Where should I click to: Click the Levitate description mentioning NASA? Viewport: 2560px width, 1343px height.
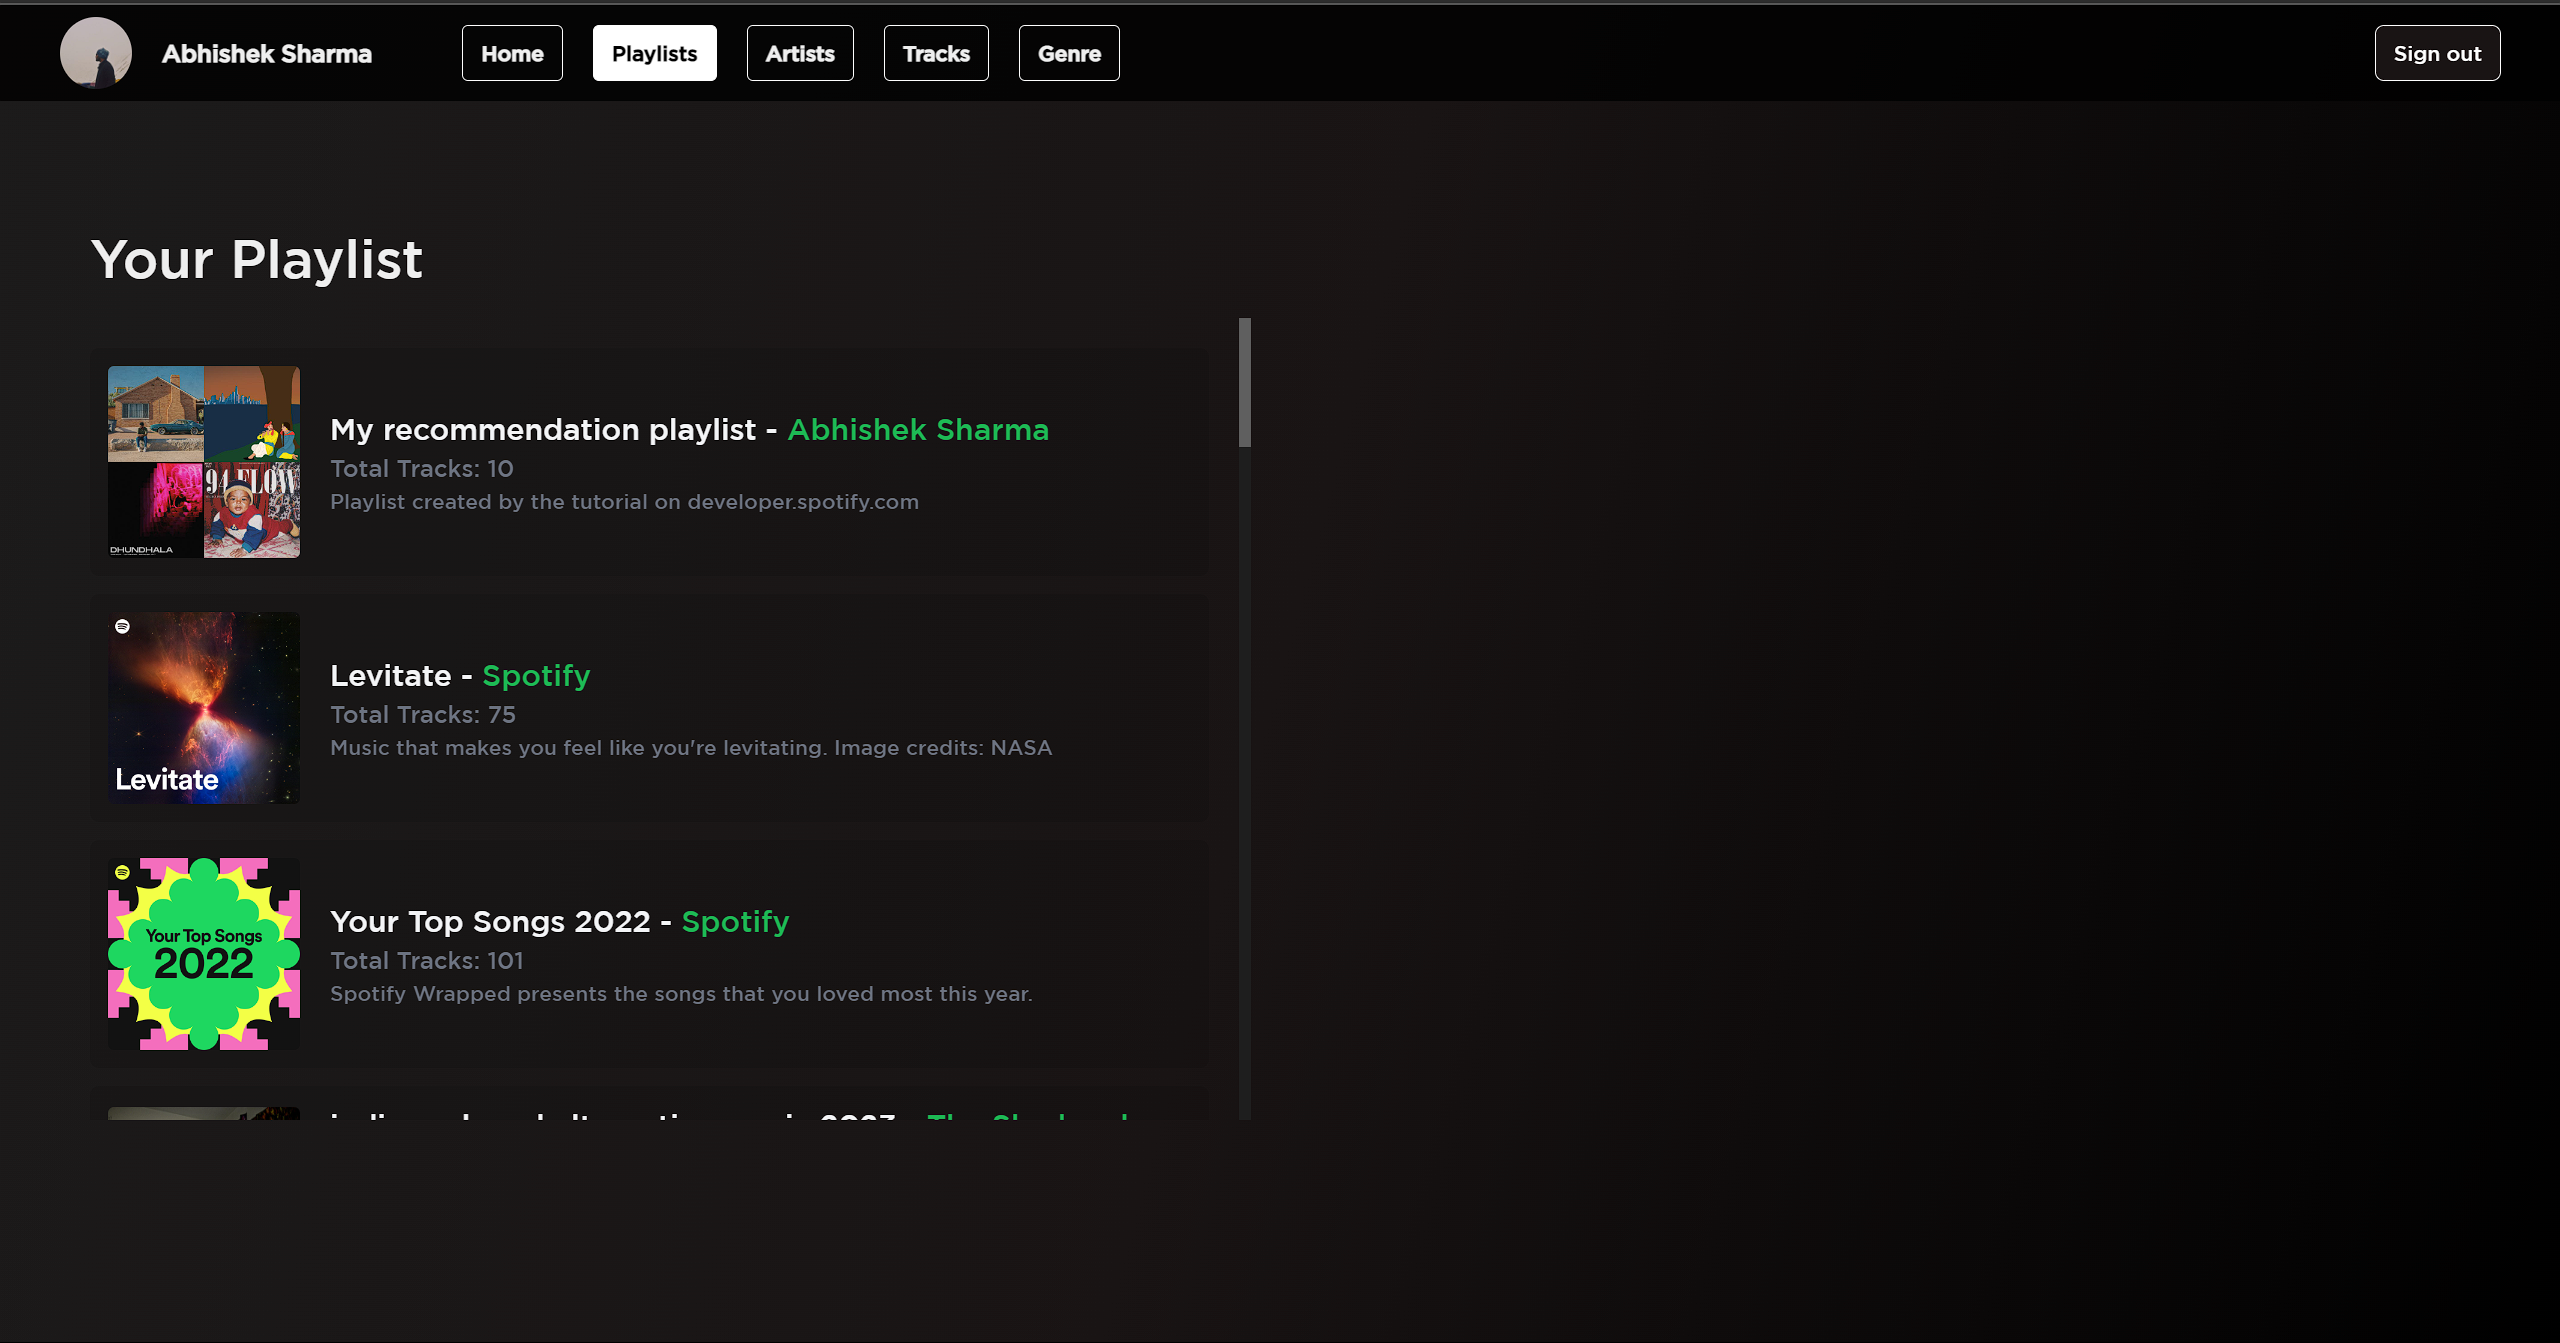coord(691,748)
